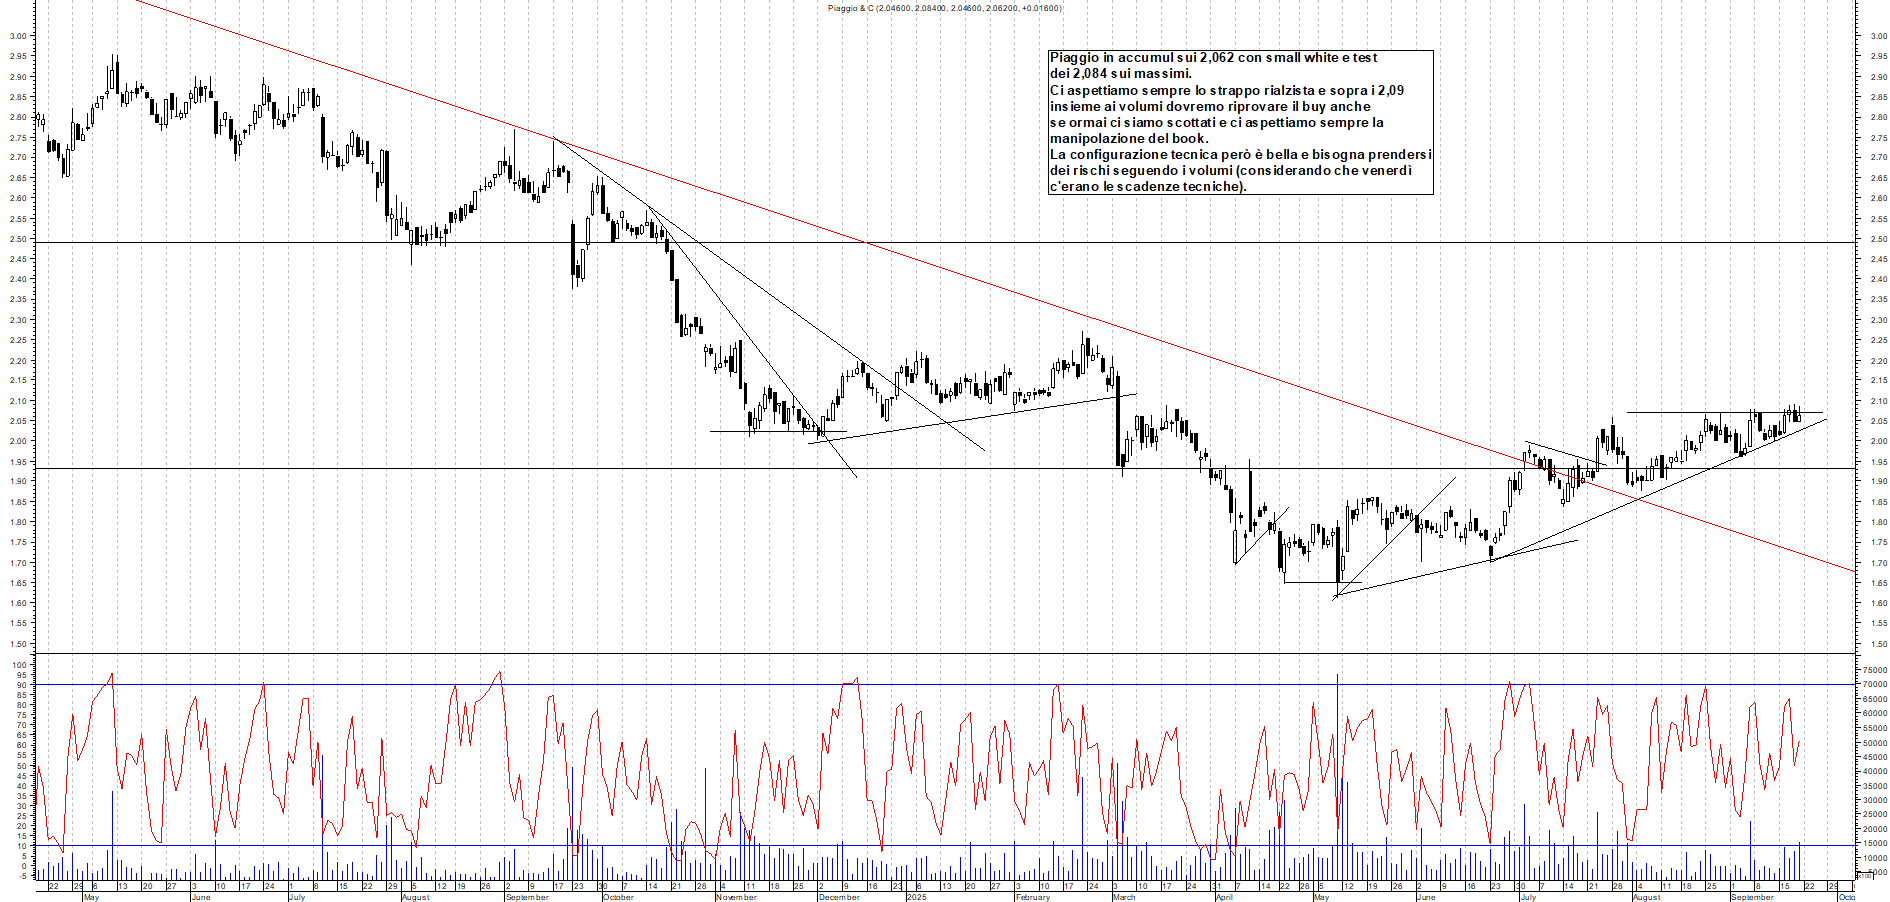Click the '100' oscillator scale label
This screenshot has width=1890, height=902.
[x=20, y=665]
